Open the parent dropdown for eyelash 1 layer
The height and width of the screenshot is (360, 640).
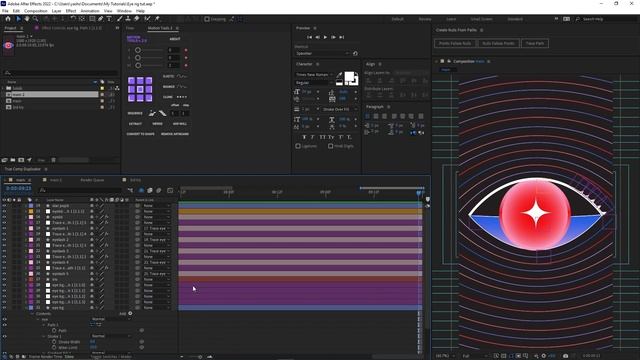156,229
